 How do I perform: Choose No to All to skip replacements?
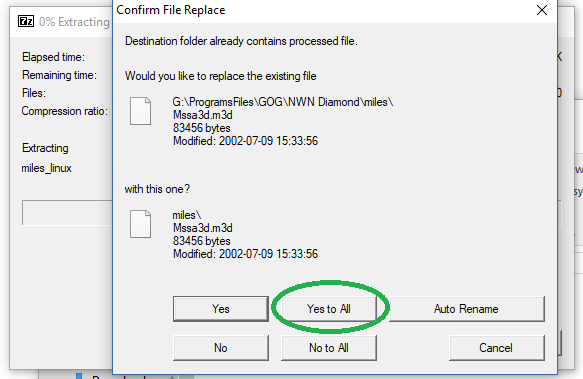pos(329,348)
